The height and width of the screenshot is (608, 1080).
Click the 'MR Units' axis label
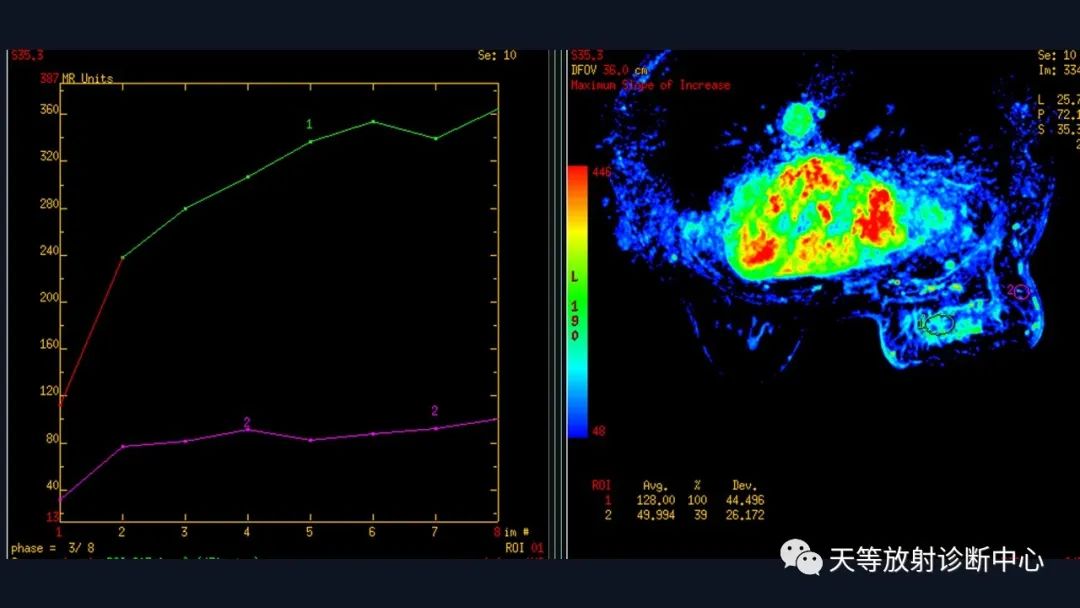coord(87,78)
